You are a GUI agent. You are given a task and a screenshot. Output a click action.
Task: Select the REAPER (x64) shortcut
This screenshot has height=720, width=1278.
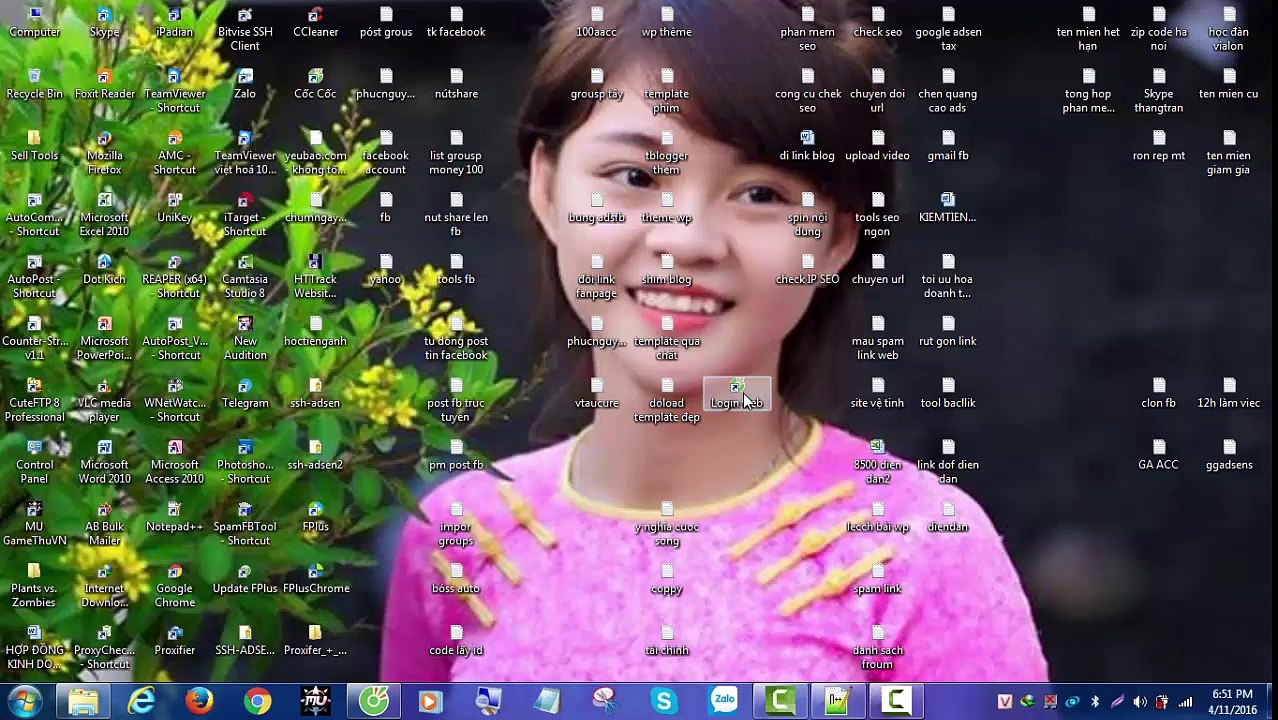(175, 278)
